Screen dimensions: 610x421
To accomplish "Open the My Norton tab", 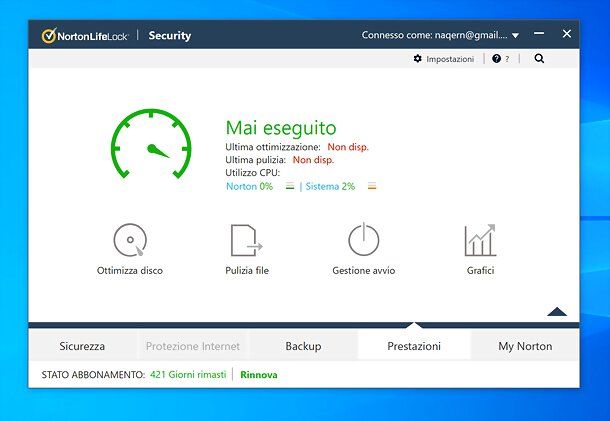I will click(x=525, y=346).
